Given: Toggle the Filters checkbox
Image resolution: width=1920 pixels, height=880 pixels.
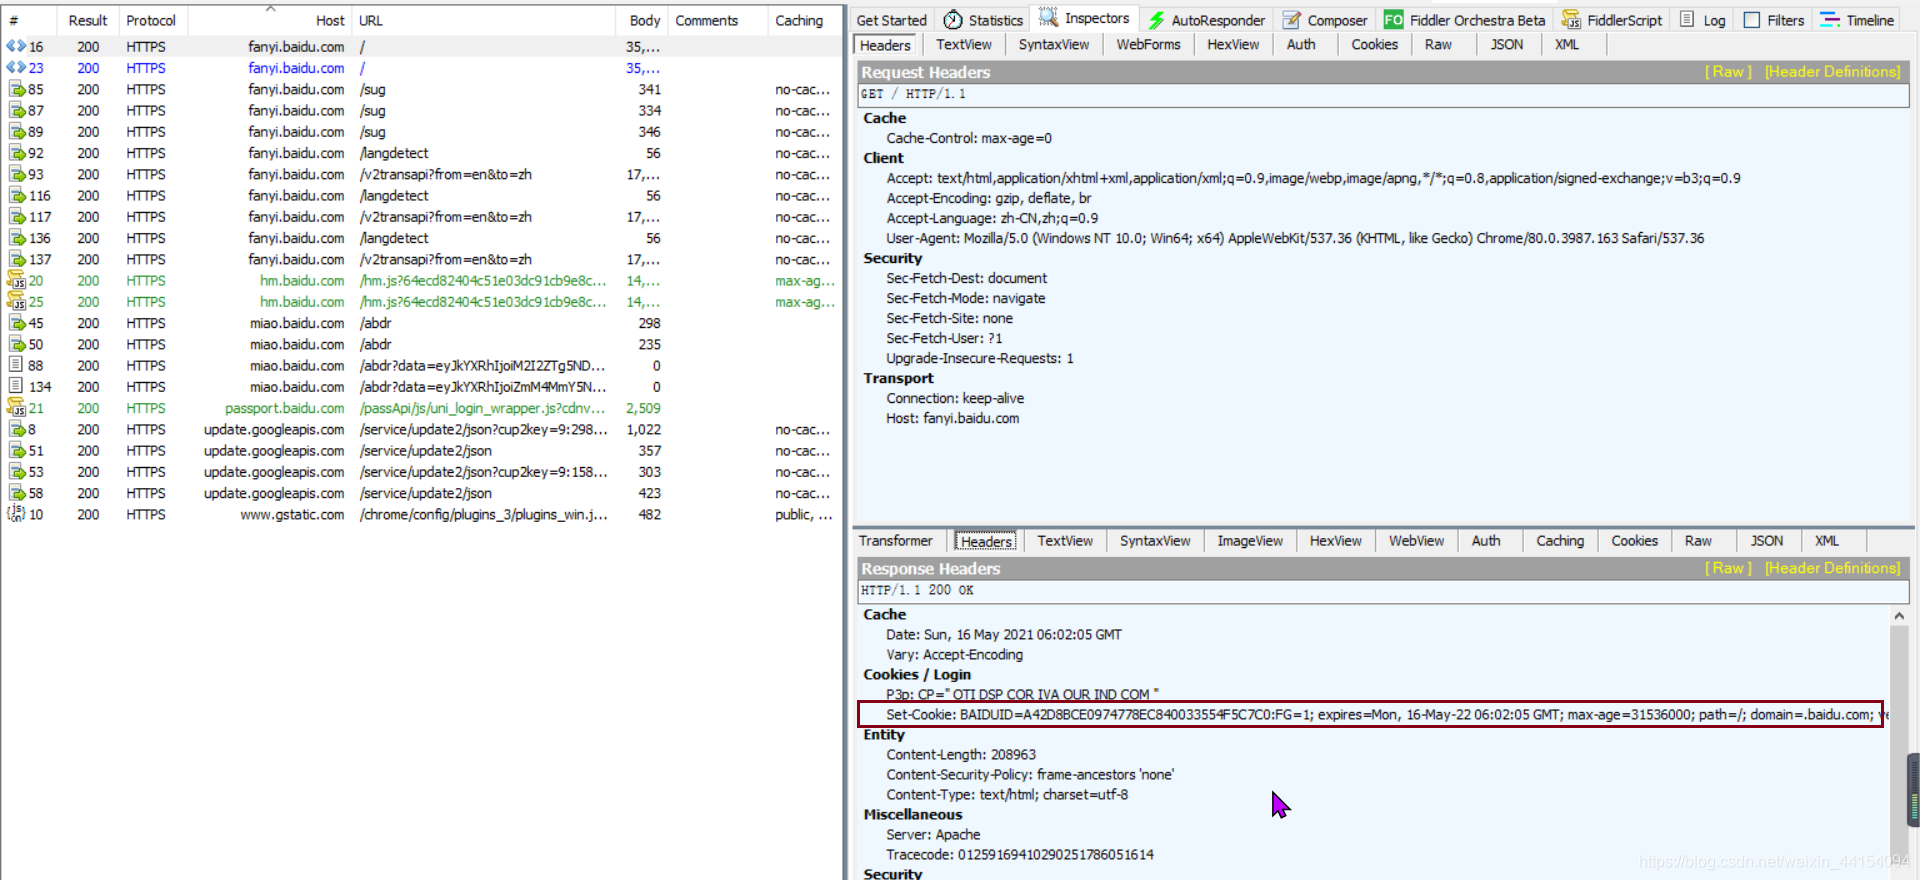Looking at the screenshot, I should [1752, 20].
